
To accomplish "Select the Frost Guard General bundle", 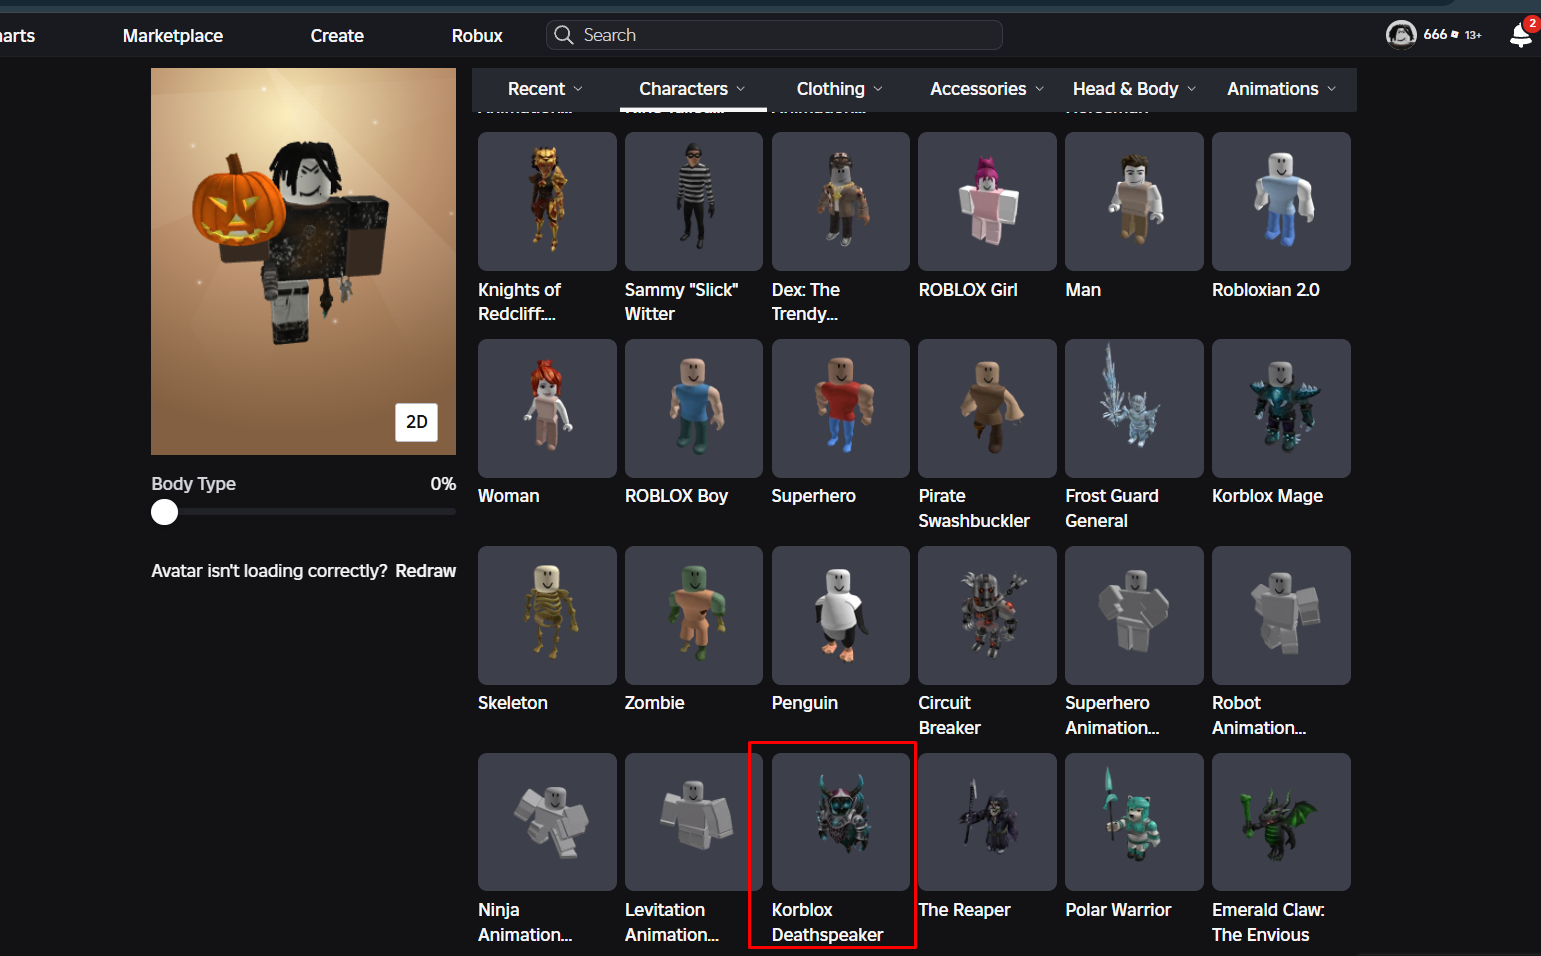I will coord(1134,408).
